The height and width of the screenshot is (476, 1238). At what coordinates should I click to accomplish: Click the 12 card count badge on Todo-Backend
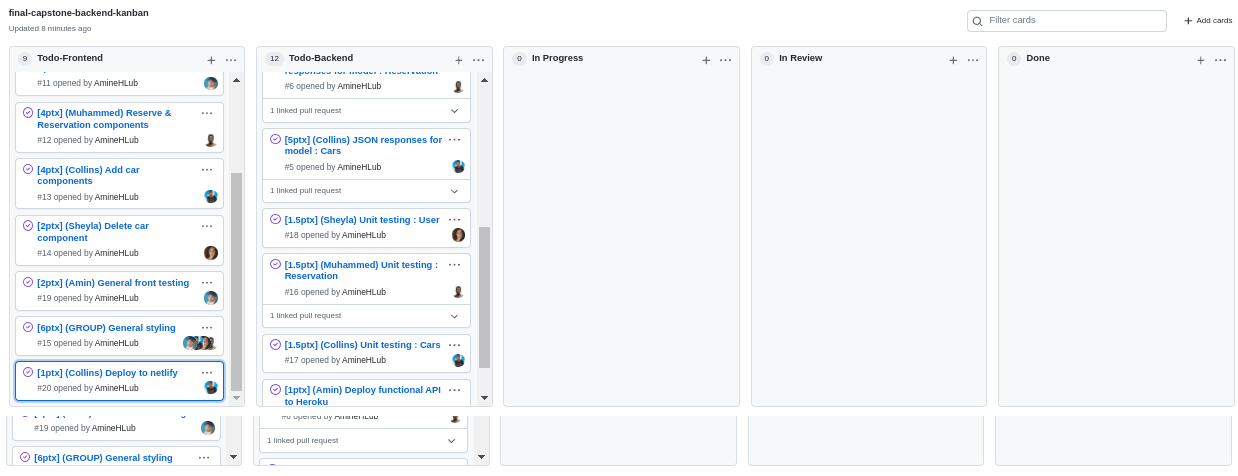[x=274, y=59]
